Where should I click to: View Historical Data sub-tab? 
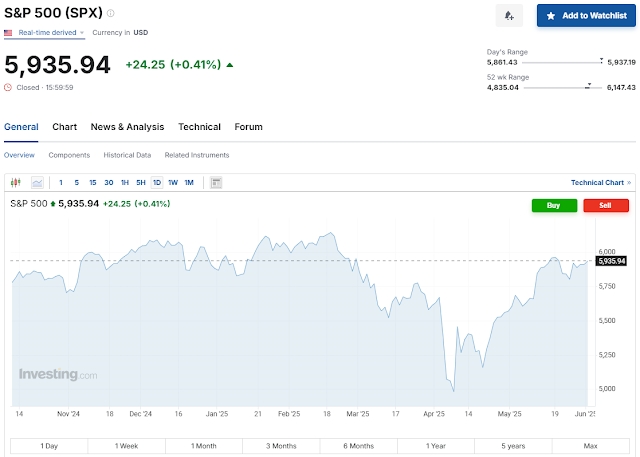[127, 155]
